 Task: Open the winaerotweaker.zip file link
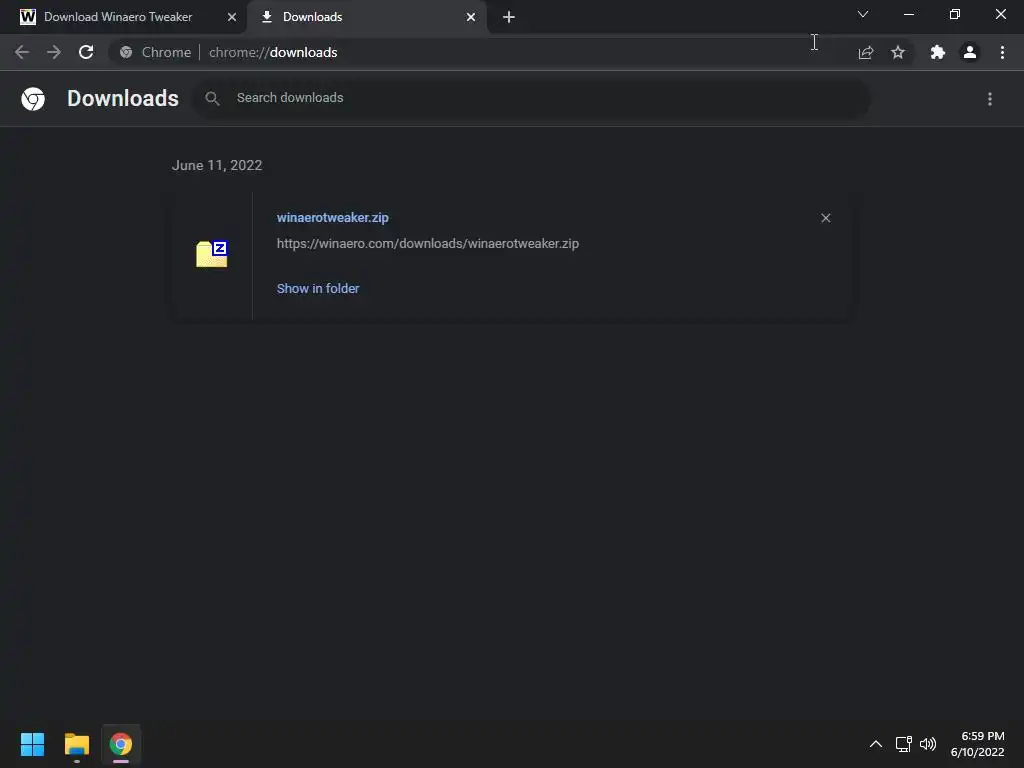click(x=332, y=217)
